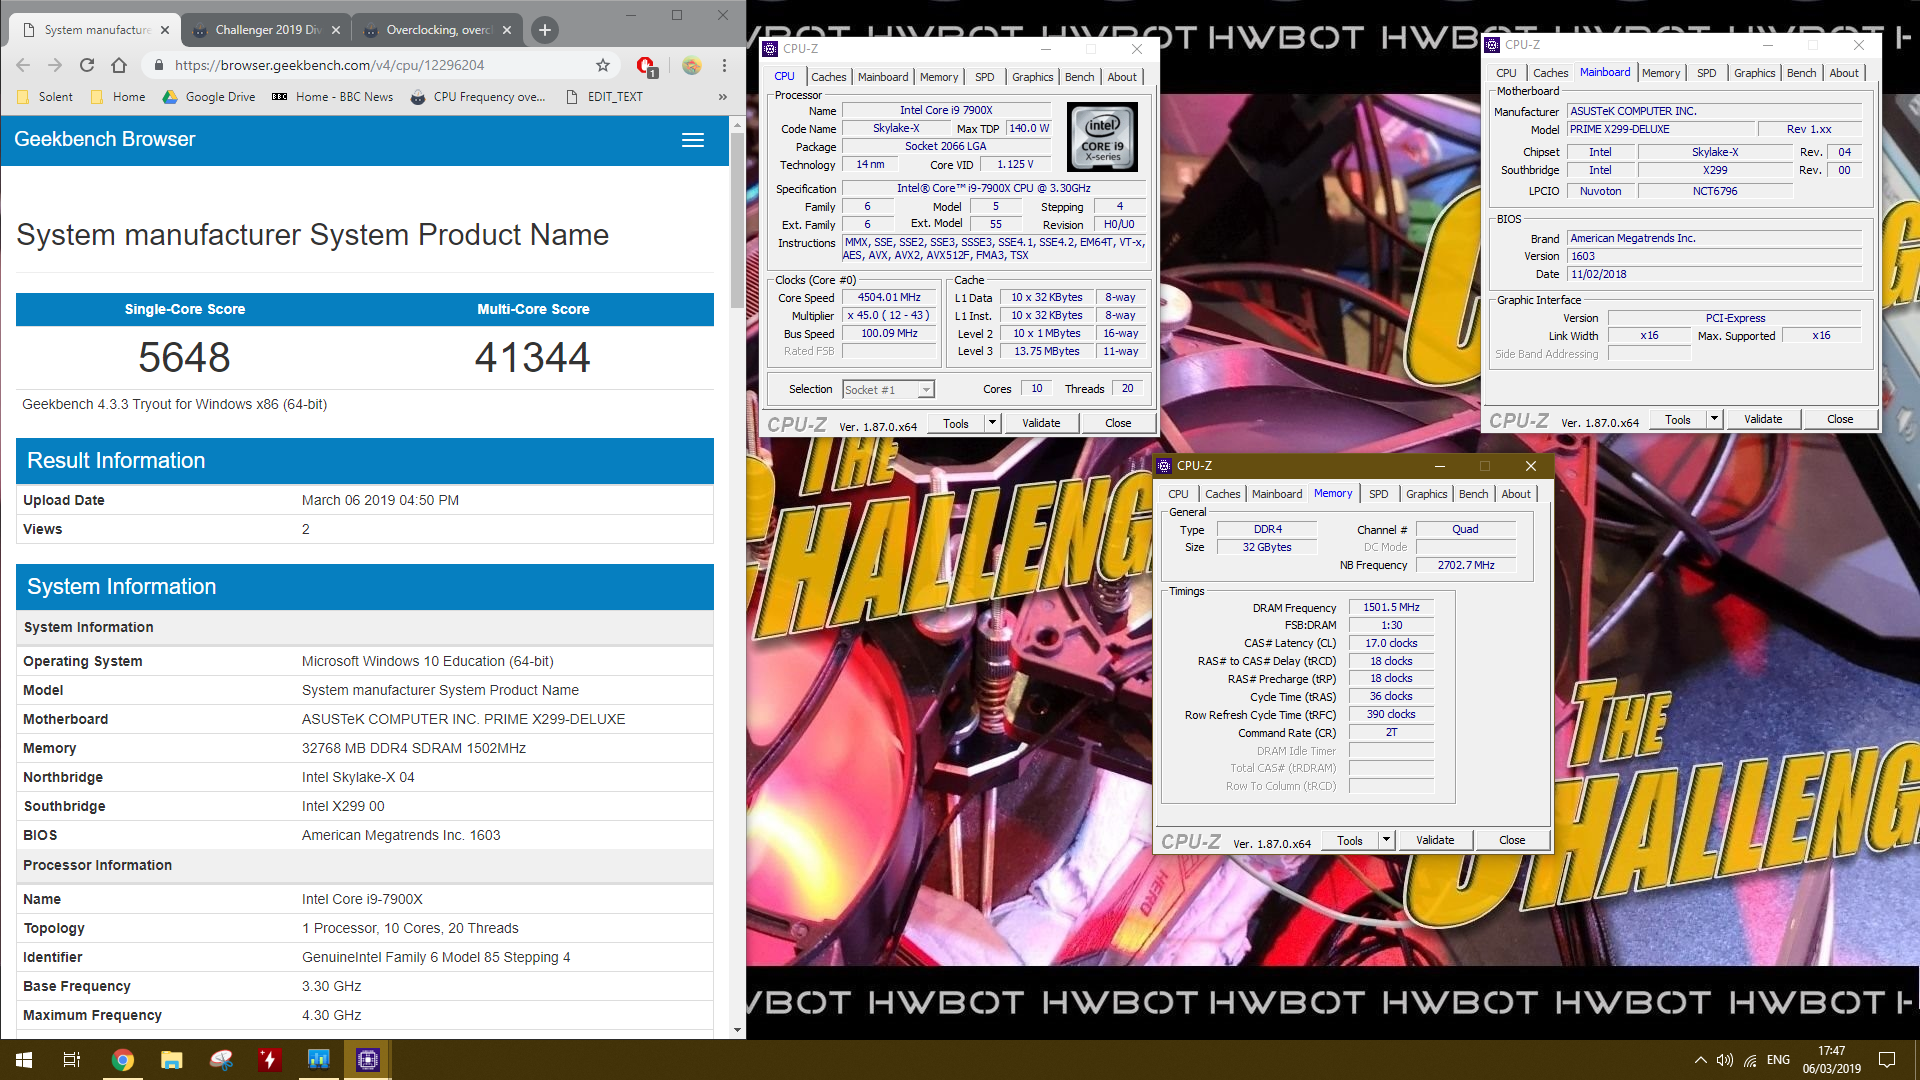This screenshot has width=1920, height=1080.
Task: Open the Solent bookmark folder
Action: [x=46, y=97]
